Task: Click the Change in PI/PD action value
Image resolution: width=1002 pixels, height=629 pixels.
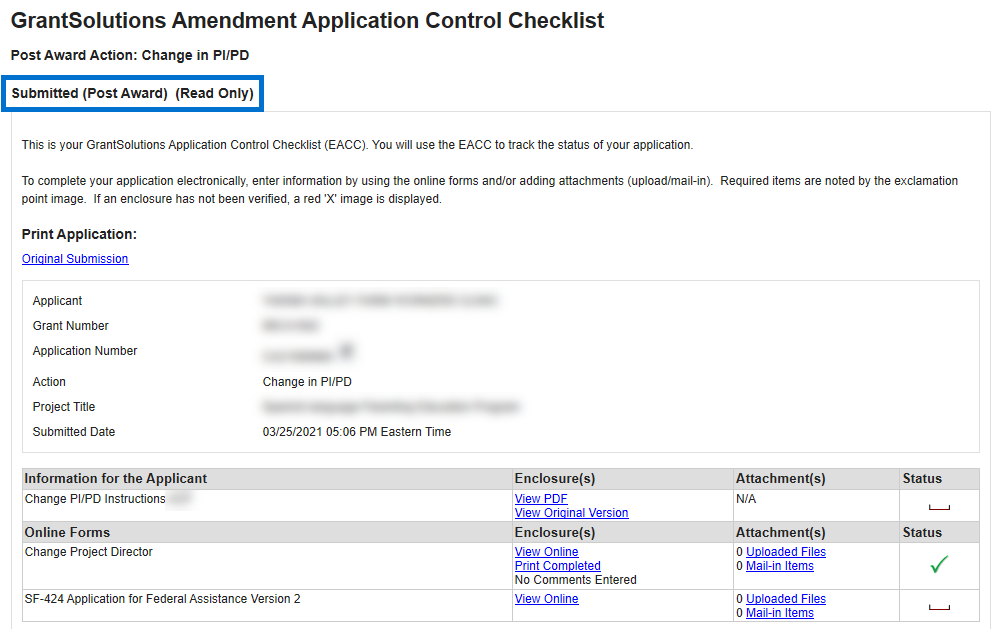Action: (x=307, y=382)
